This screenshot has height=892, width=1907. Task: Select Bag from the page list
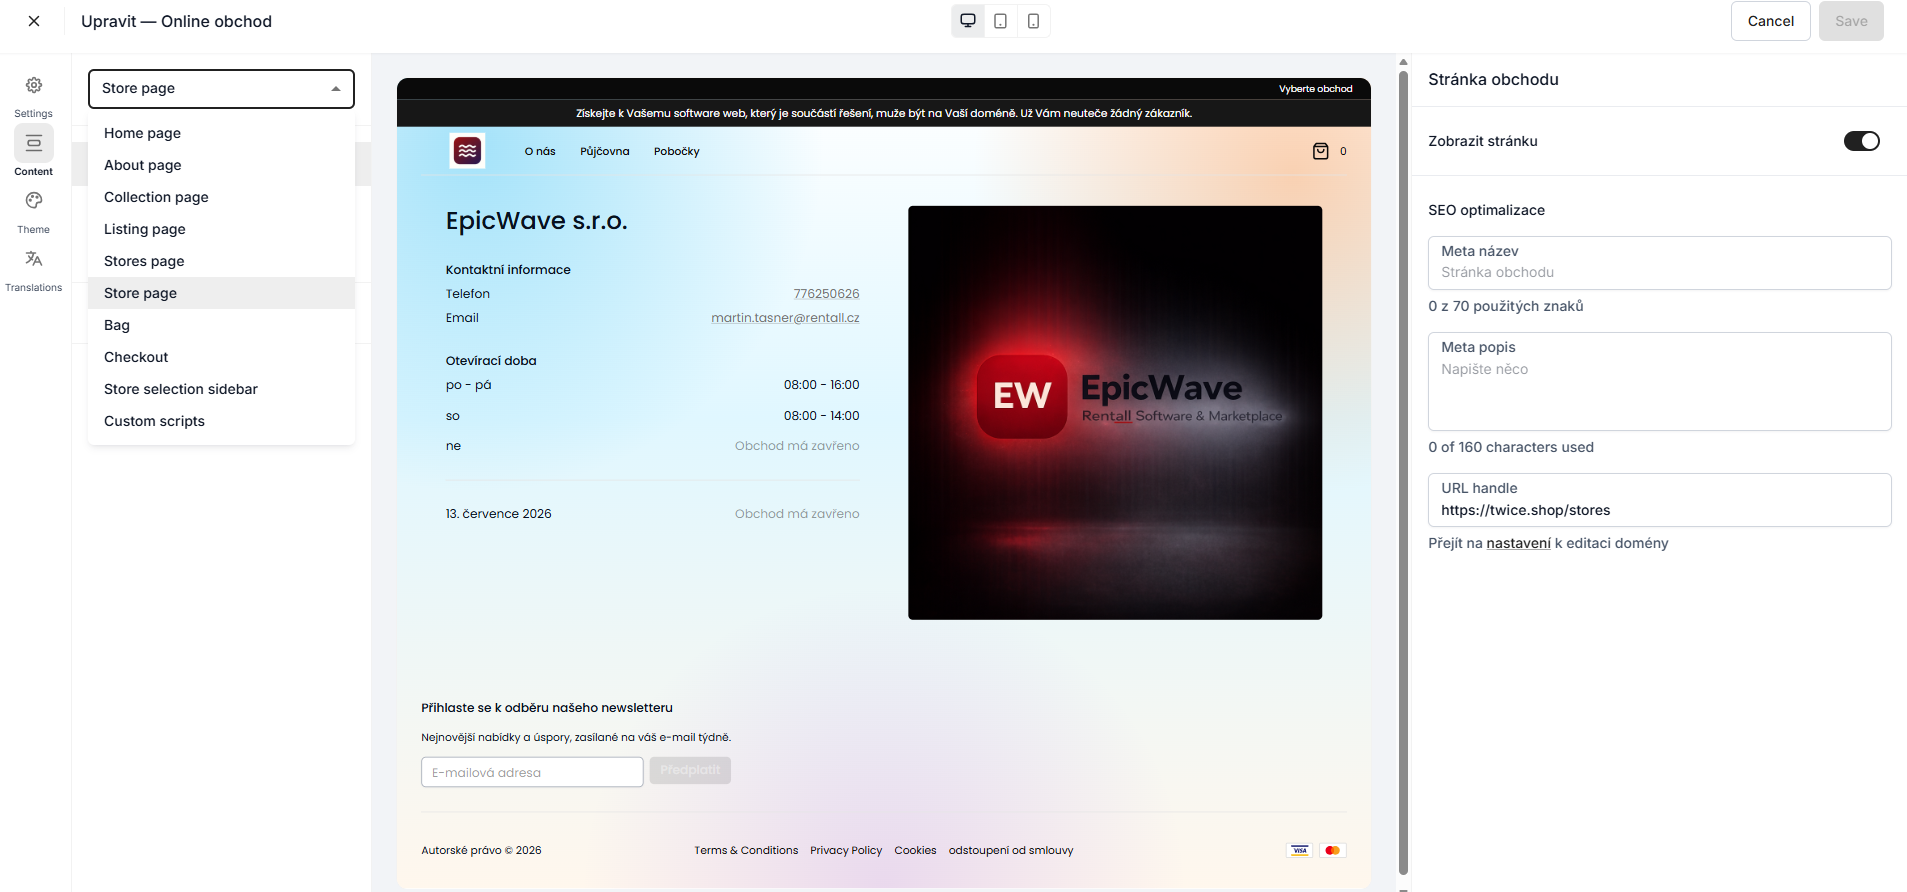[221, 325]
